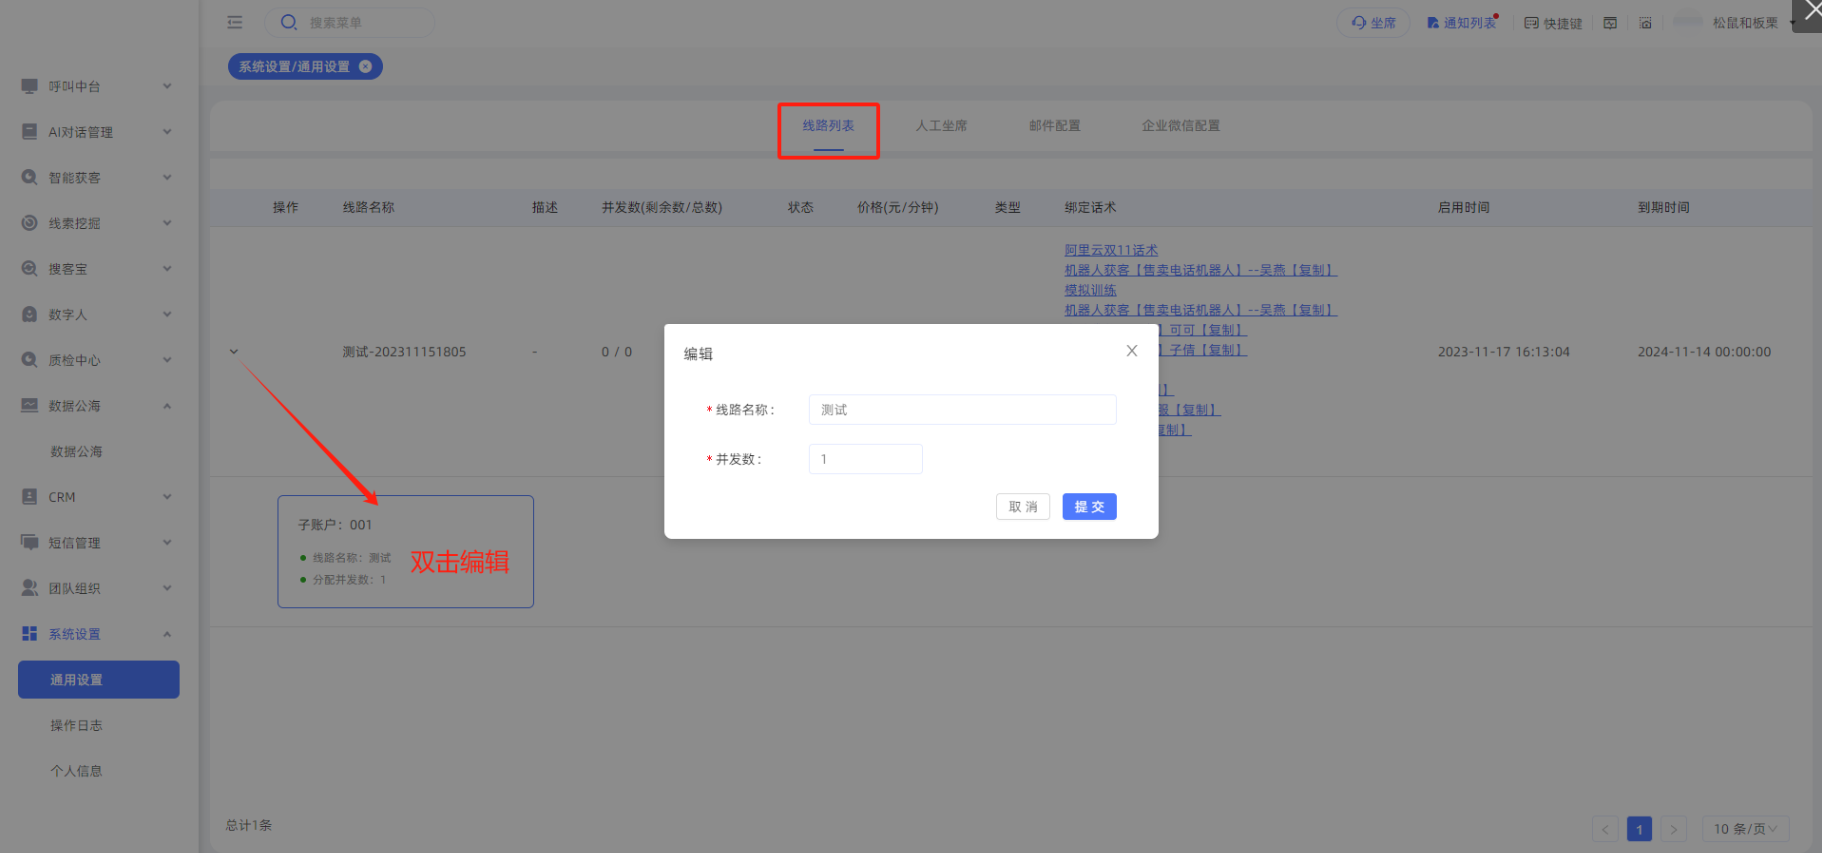Click the 线路名称 input field
Image resolution: width=1822 pixels, height=853 pixels.
click(961, 410)
